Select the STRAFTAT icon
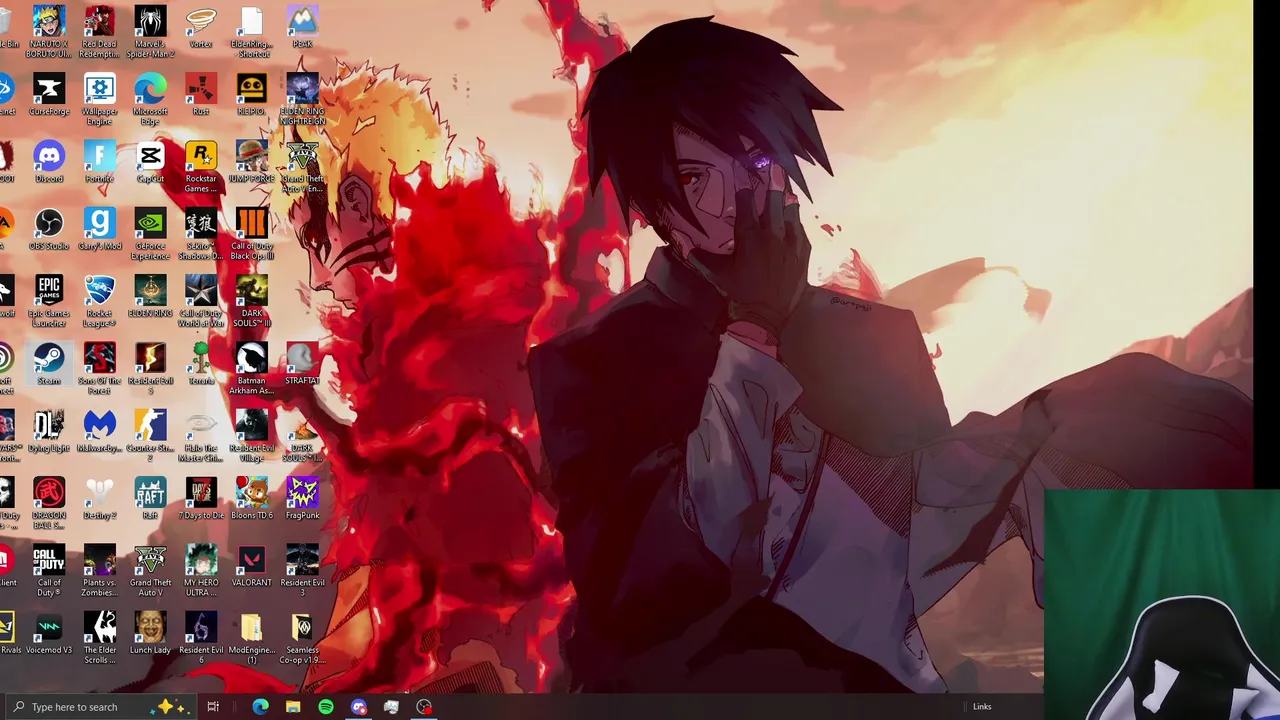The height and width of the screenshot is (720, 1280). coord(302,364)
